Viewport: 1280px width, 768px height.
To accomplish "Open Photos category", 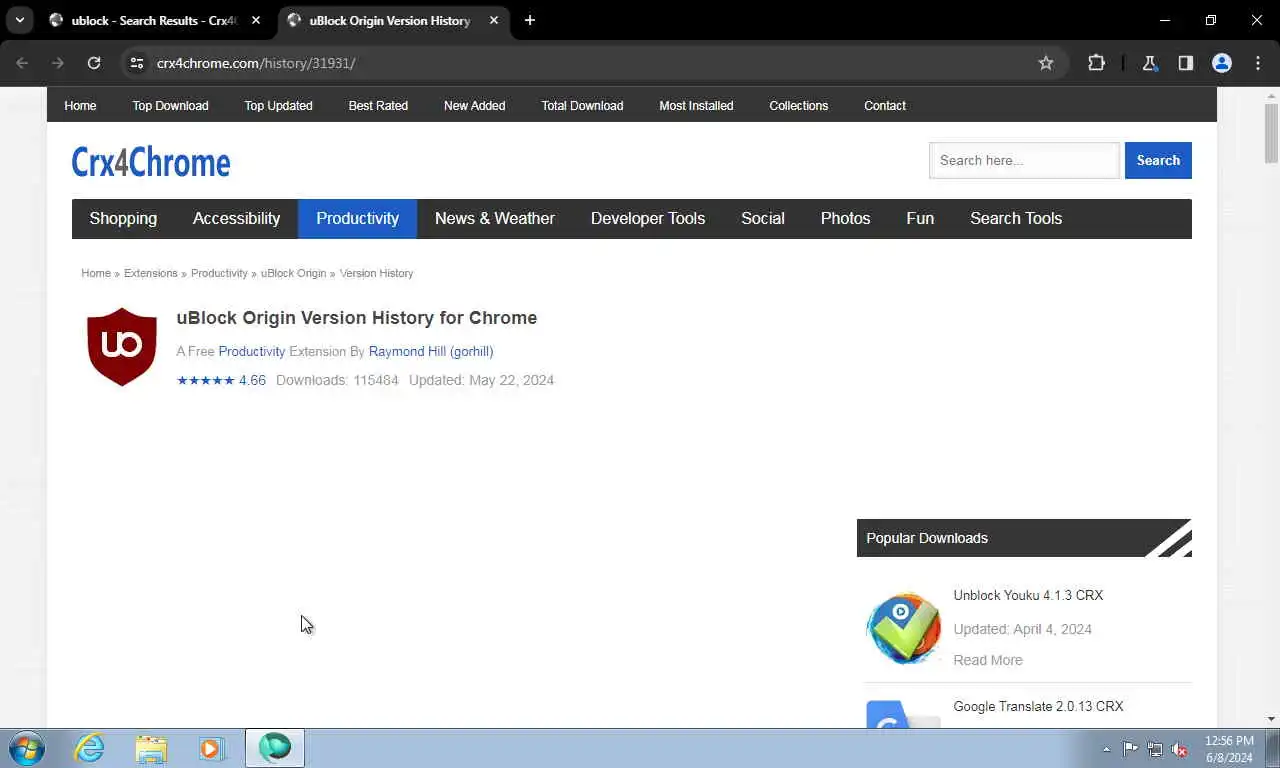I will coord(846,218).
